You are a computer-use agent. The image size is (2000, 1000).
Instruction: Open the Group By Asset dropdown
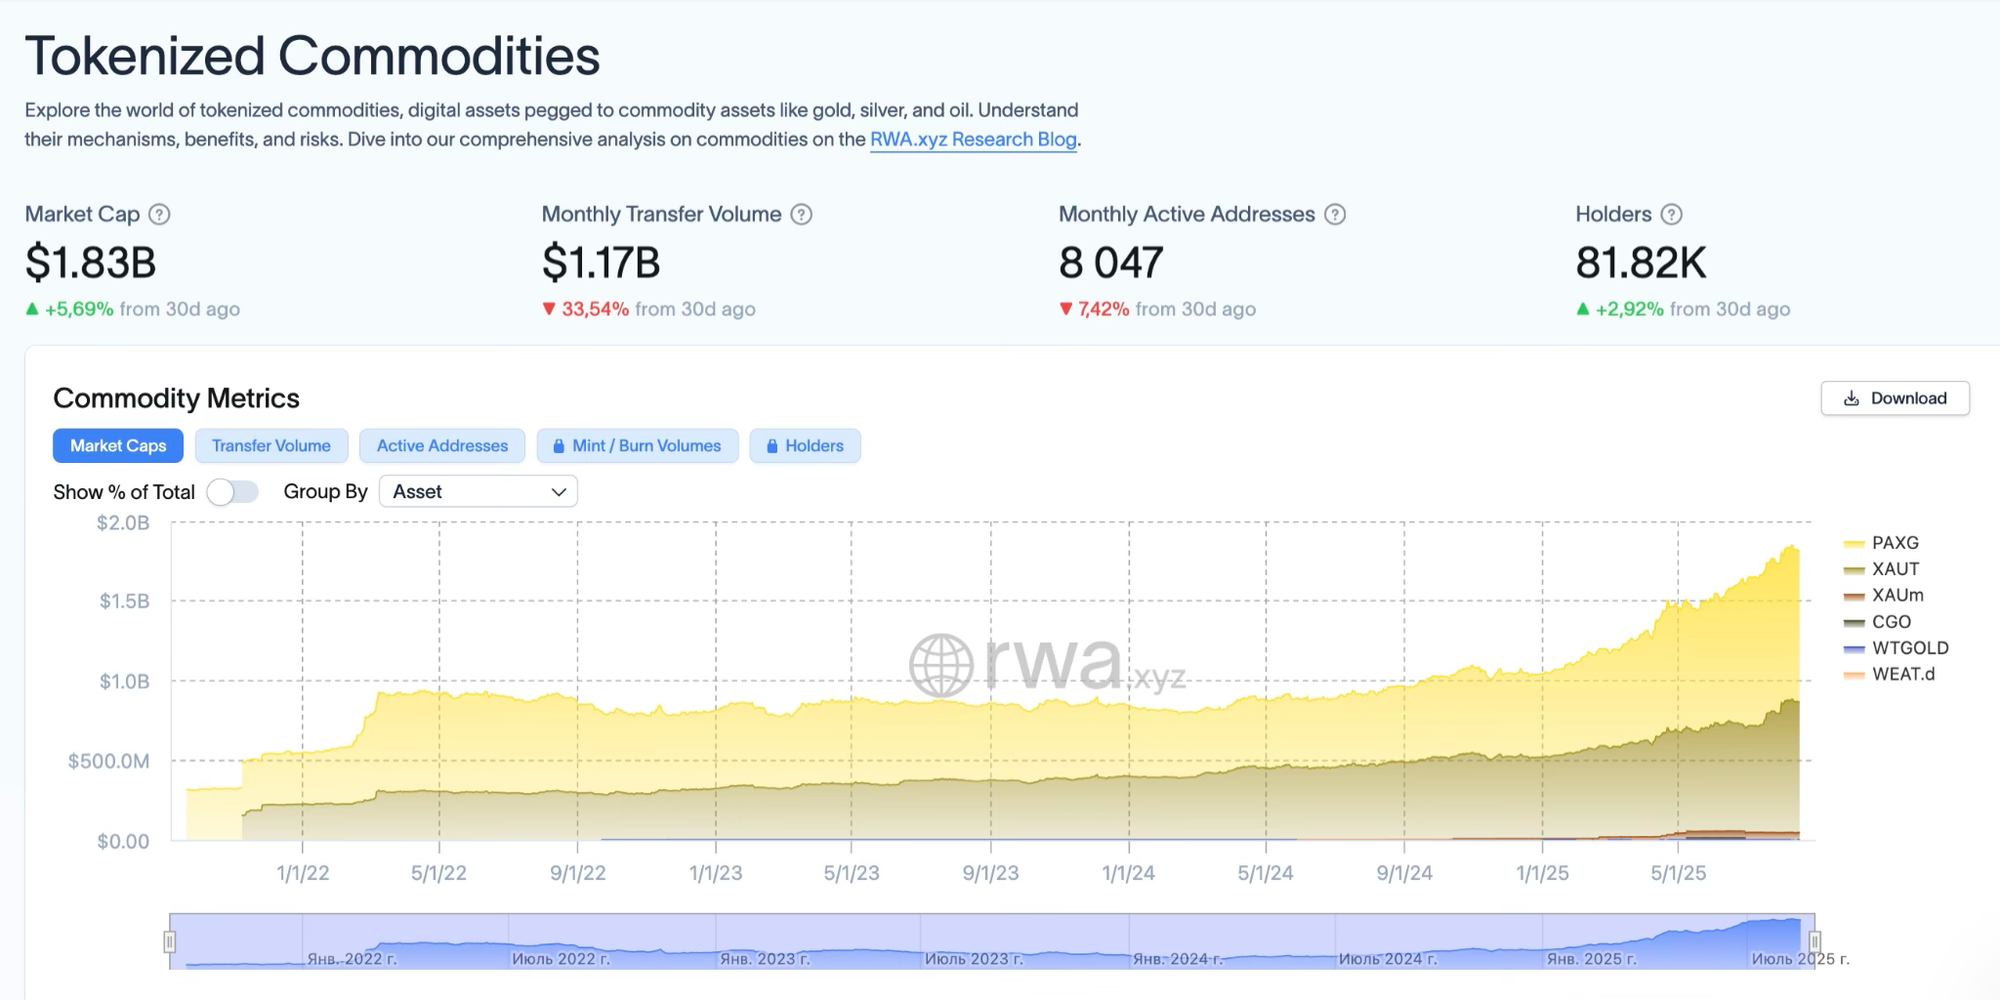pyautogui.click(x=478, y=492)
